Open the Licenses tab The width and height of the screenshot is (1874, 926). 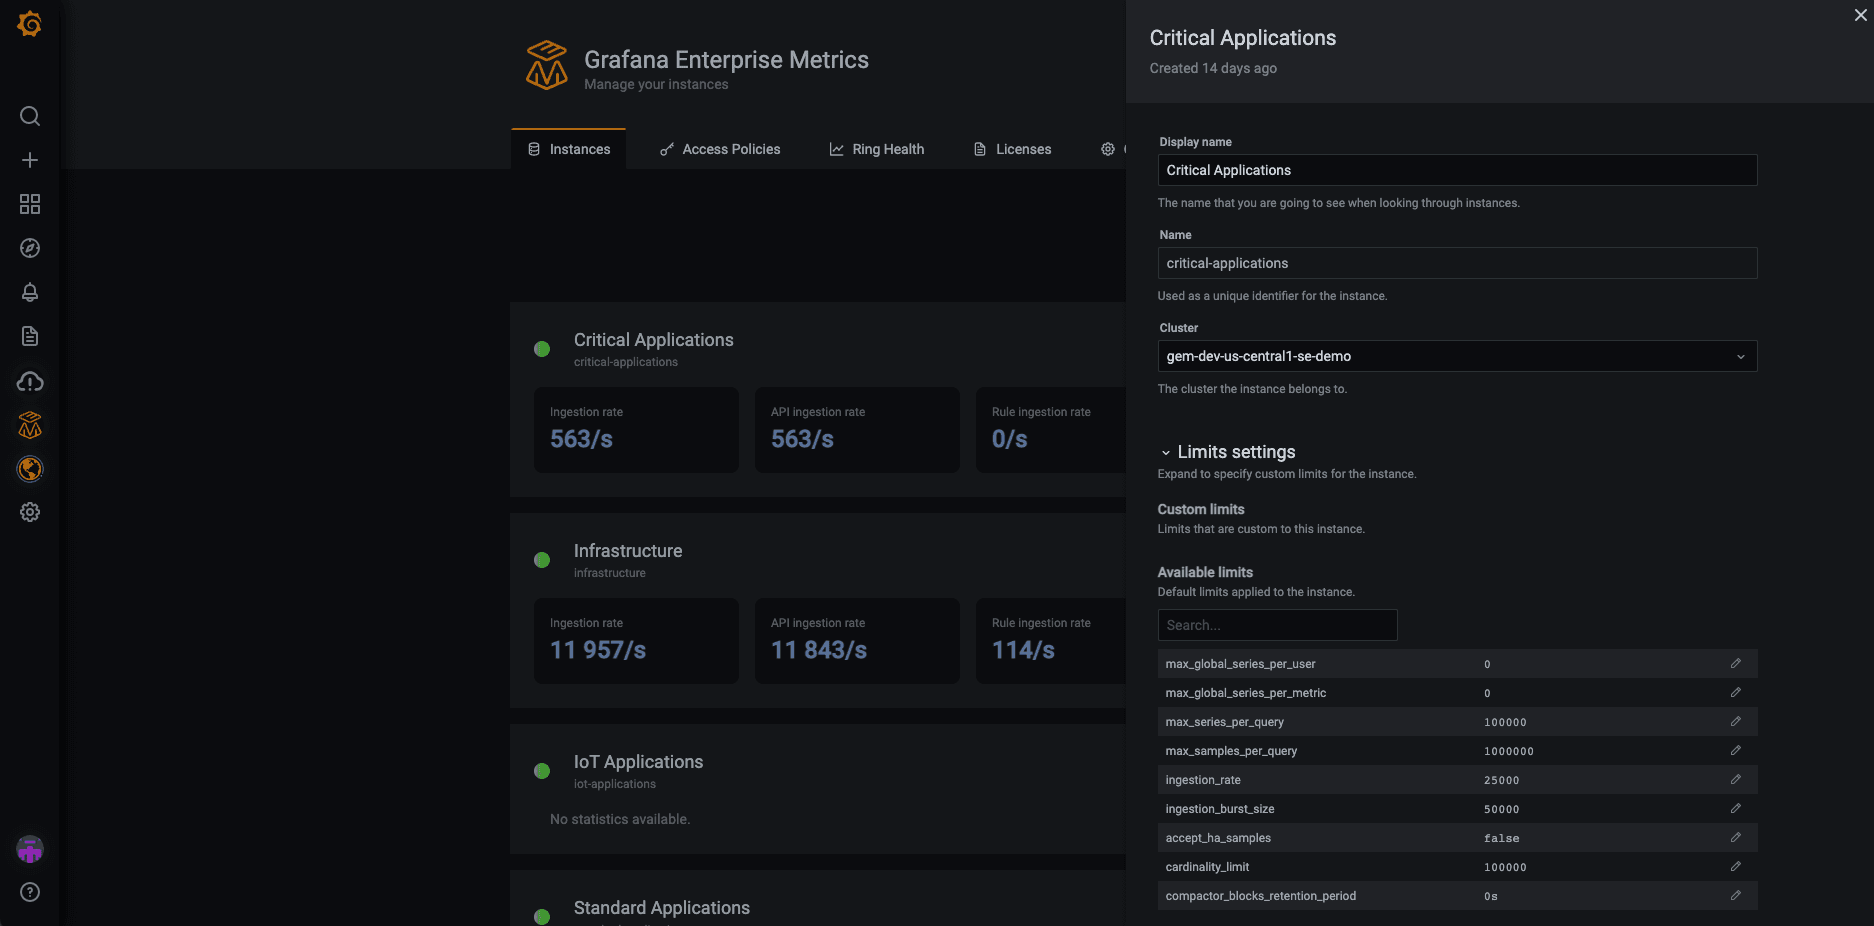(1012, 149)
